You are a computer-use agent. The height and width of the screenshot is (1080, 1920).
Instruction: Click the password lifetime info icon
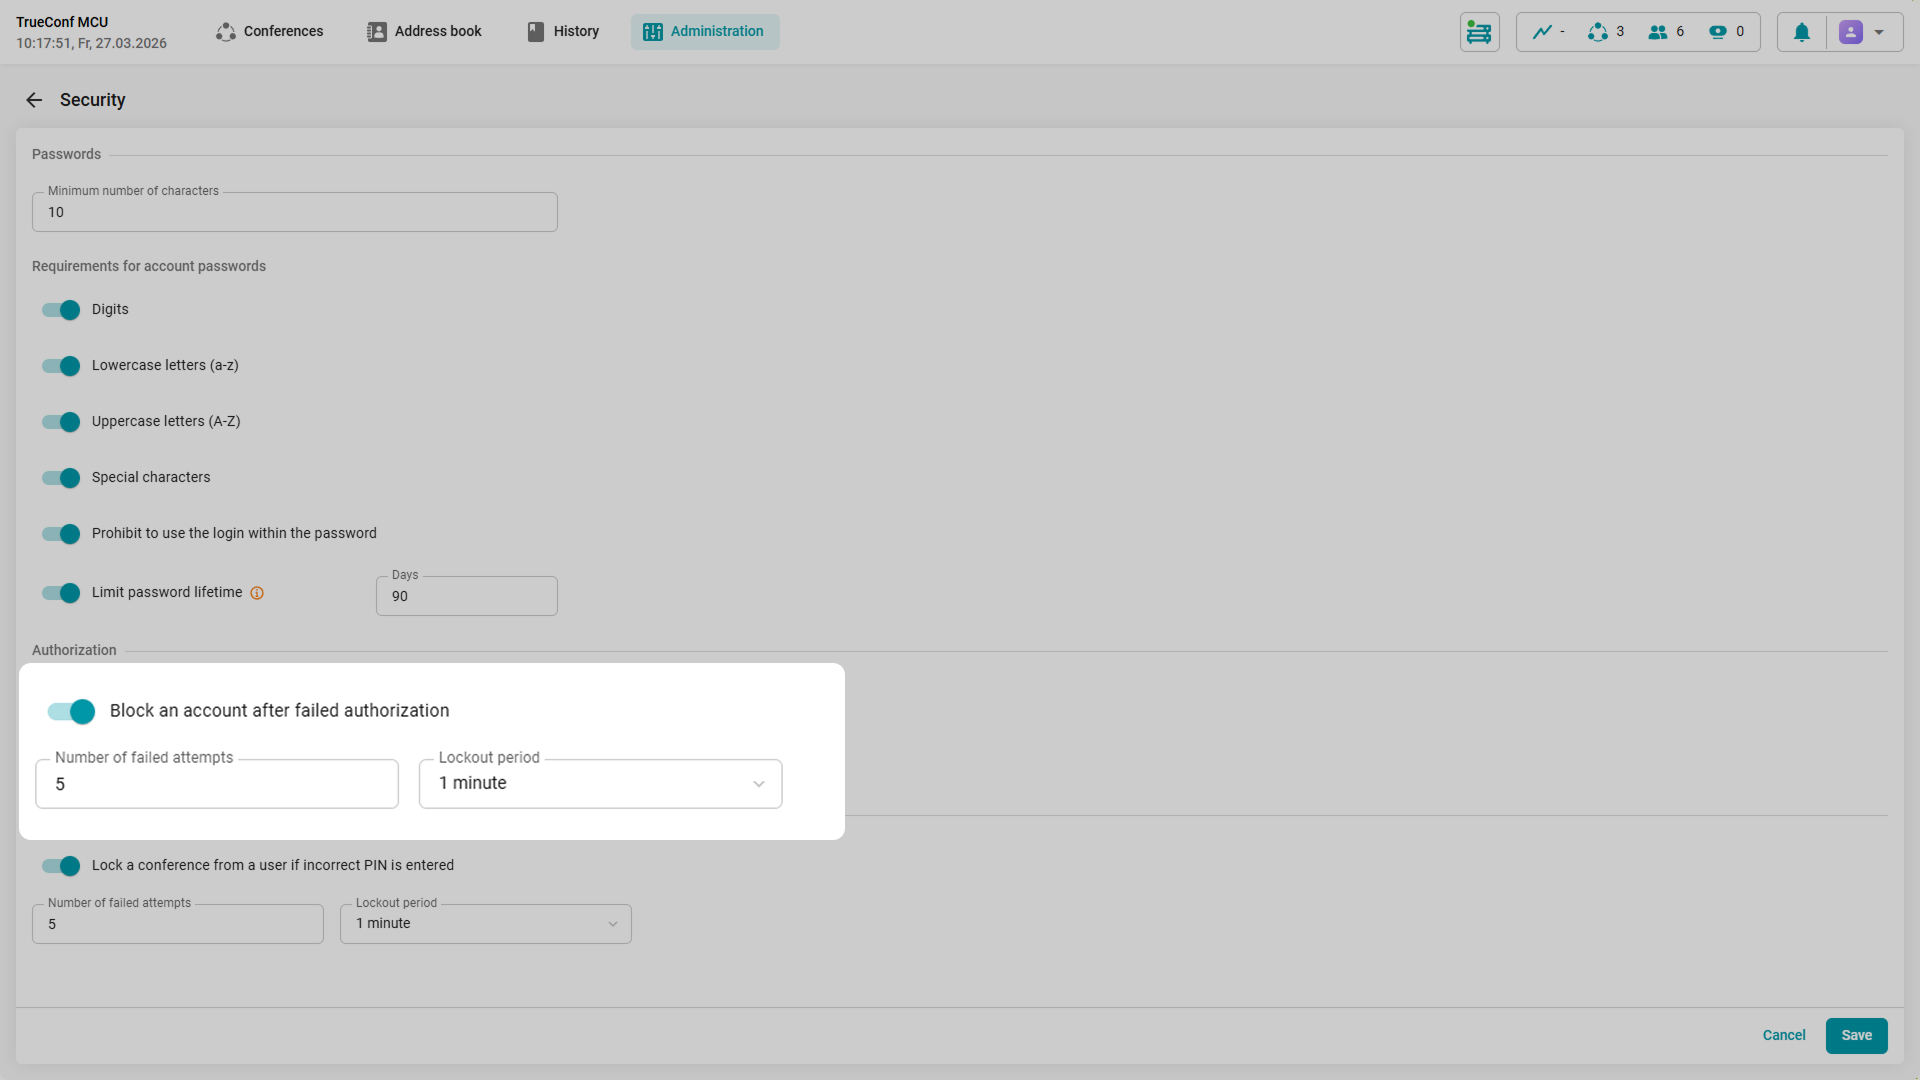tap(257, 593)
